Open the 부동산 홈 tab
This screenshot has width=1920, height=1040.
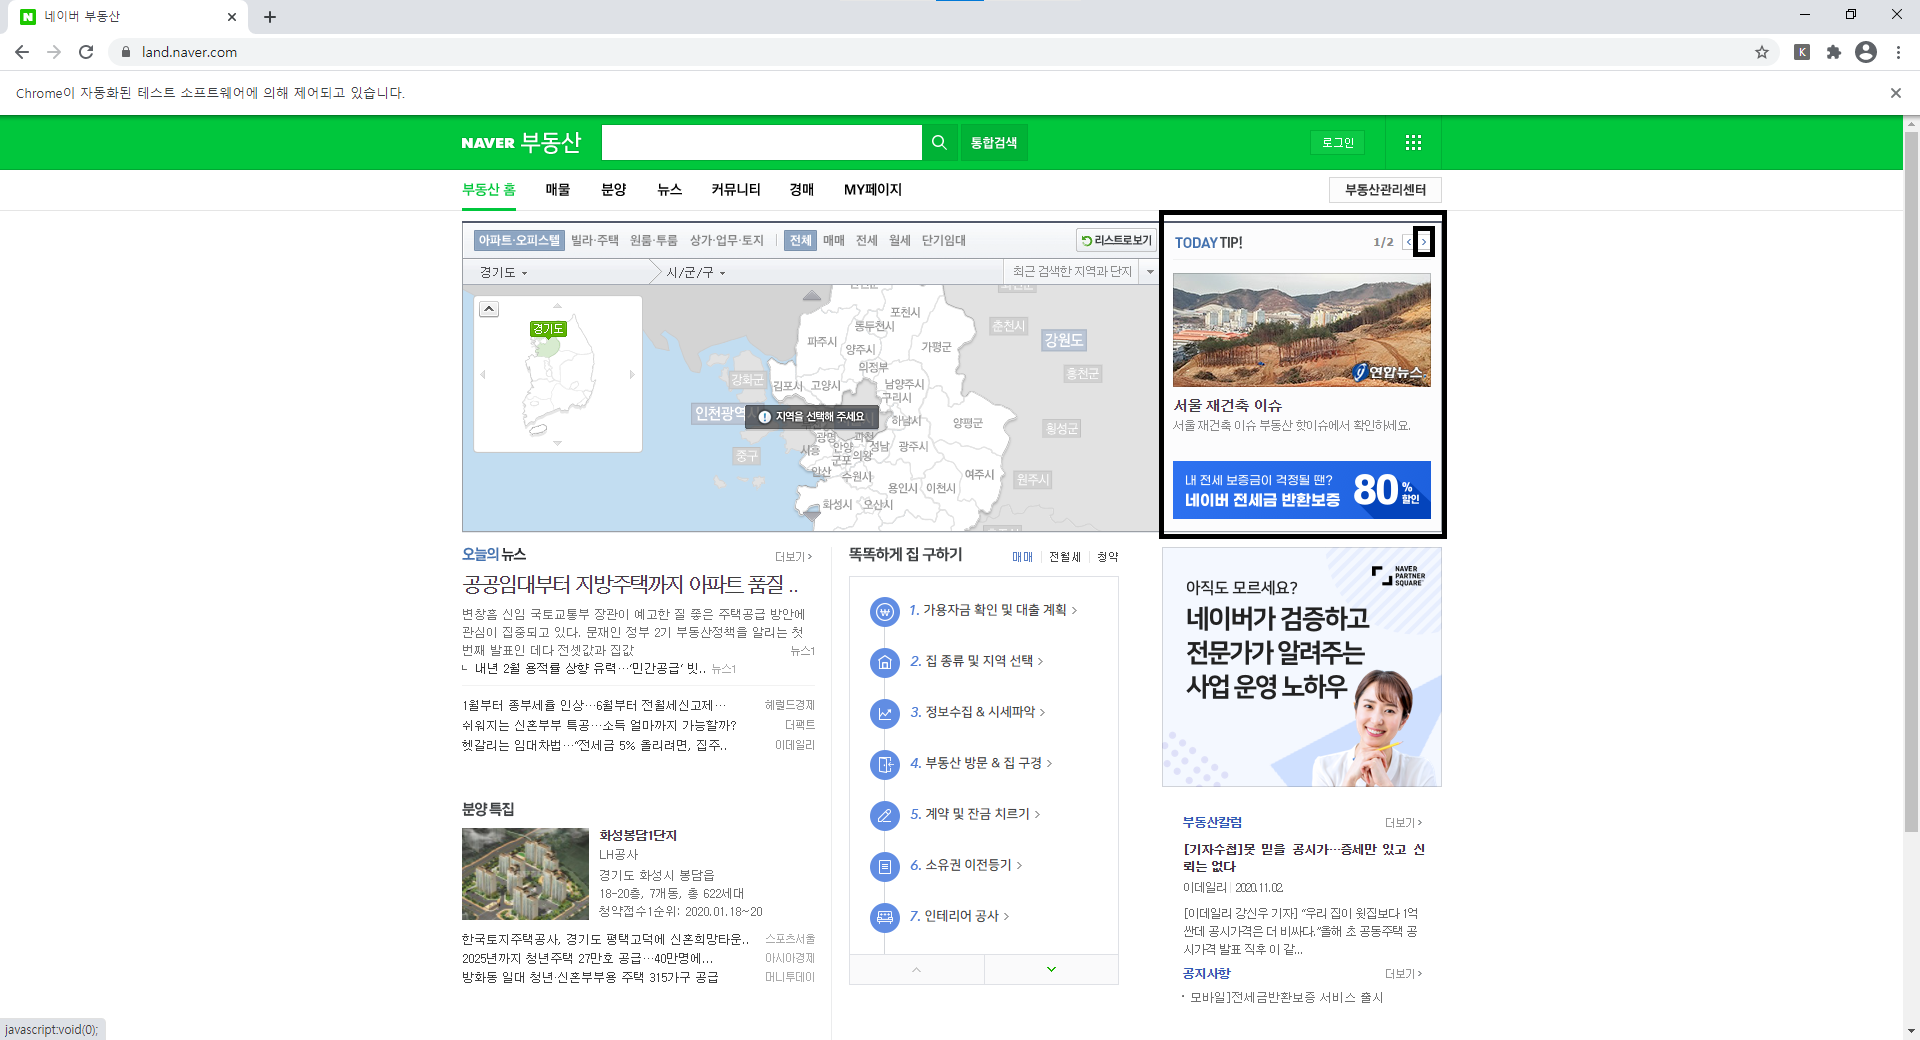point(489,189)
